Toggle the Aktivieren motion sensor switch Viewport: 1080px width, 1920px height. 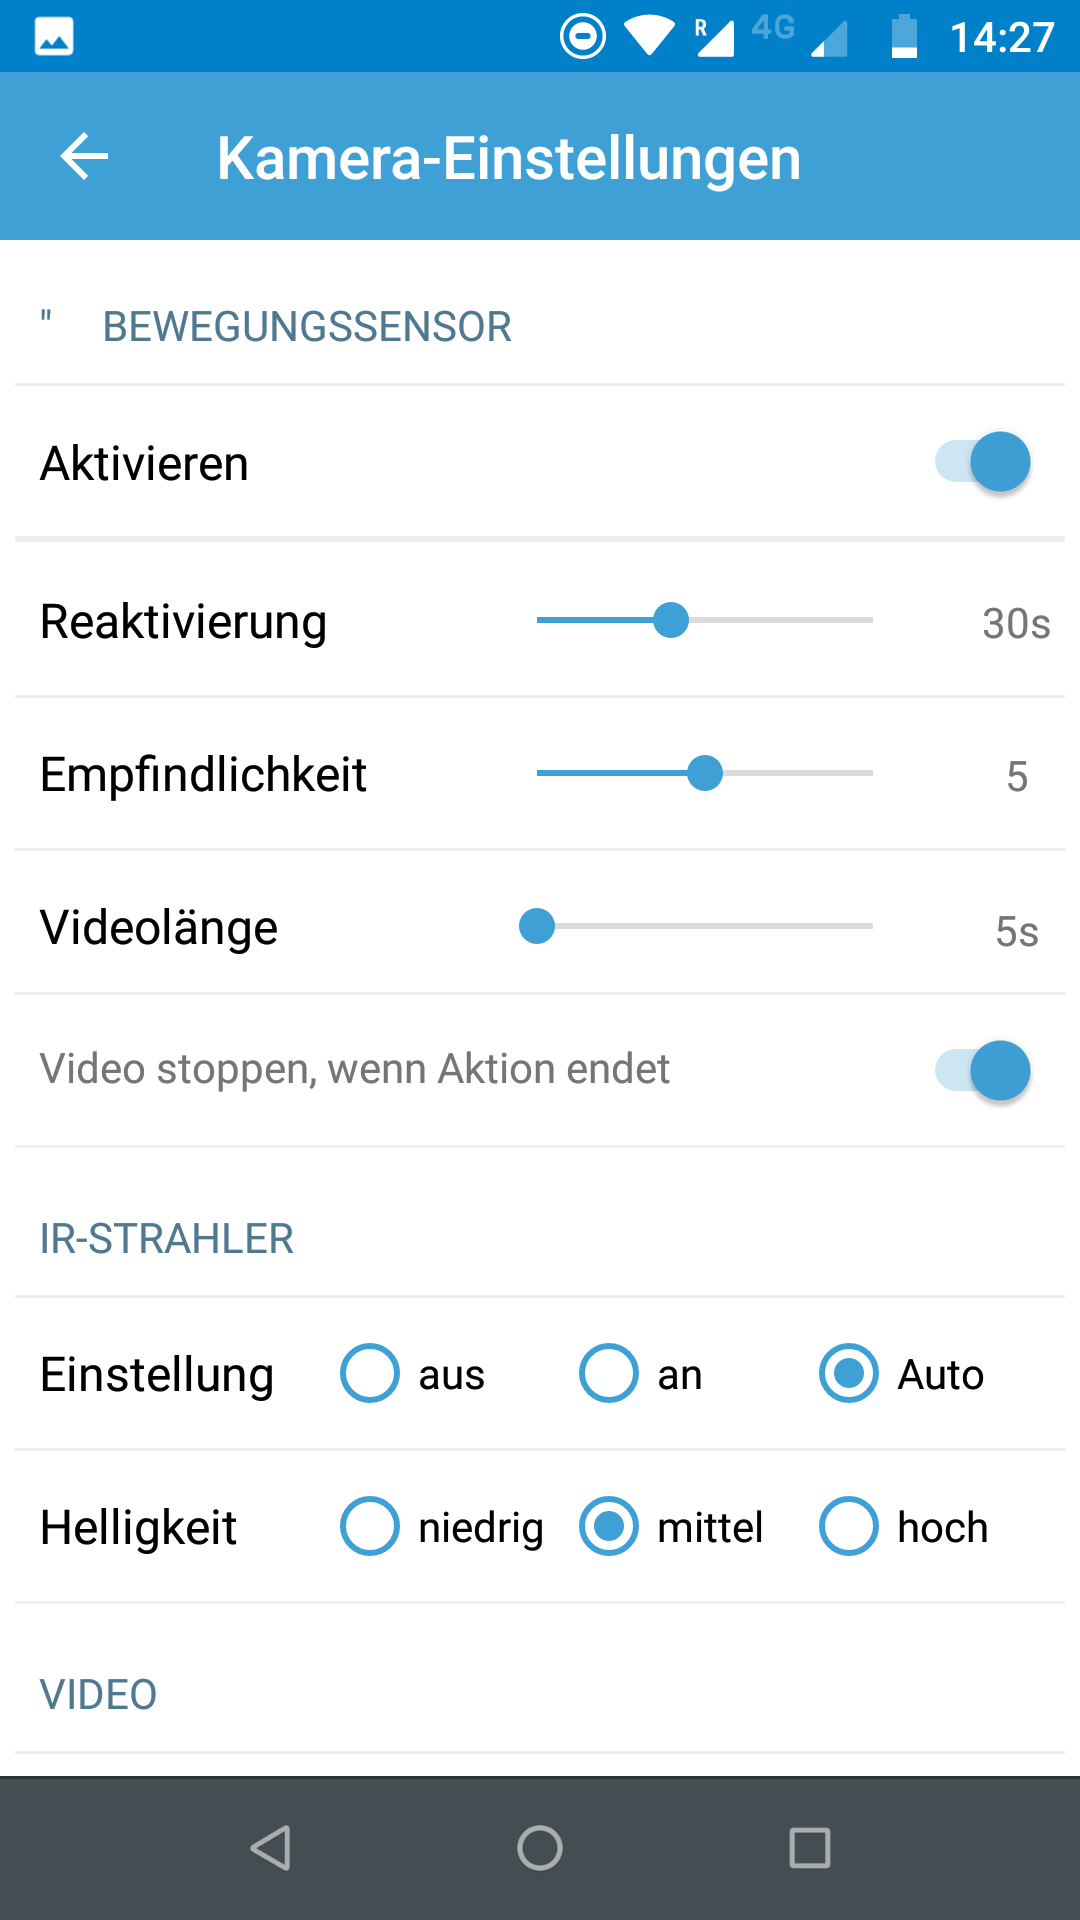[x=983, y=462]
